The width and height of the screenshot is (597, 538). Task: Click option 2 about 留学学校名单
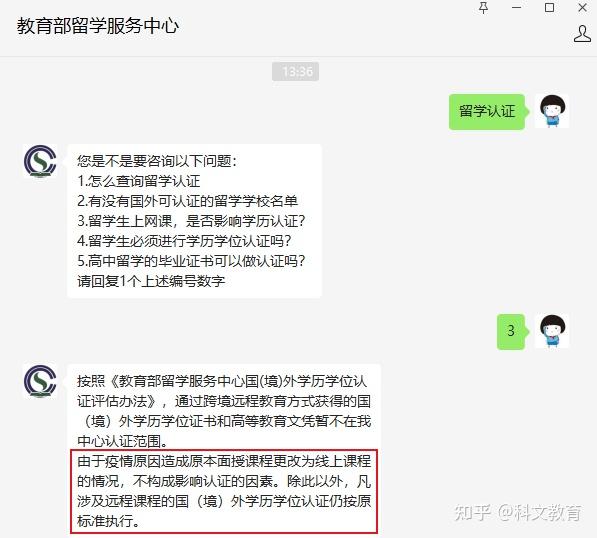[x=187, y=201]
